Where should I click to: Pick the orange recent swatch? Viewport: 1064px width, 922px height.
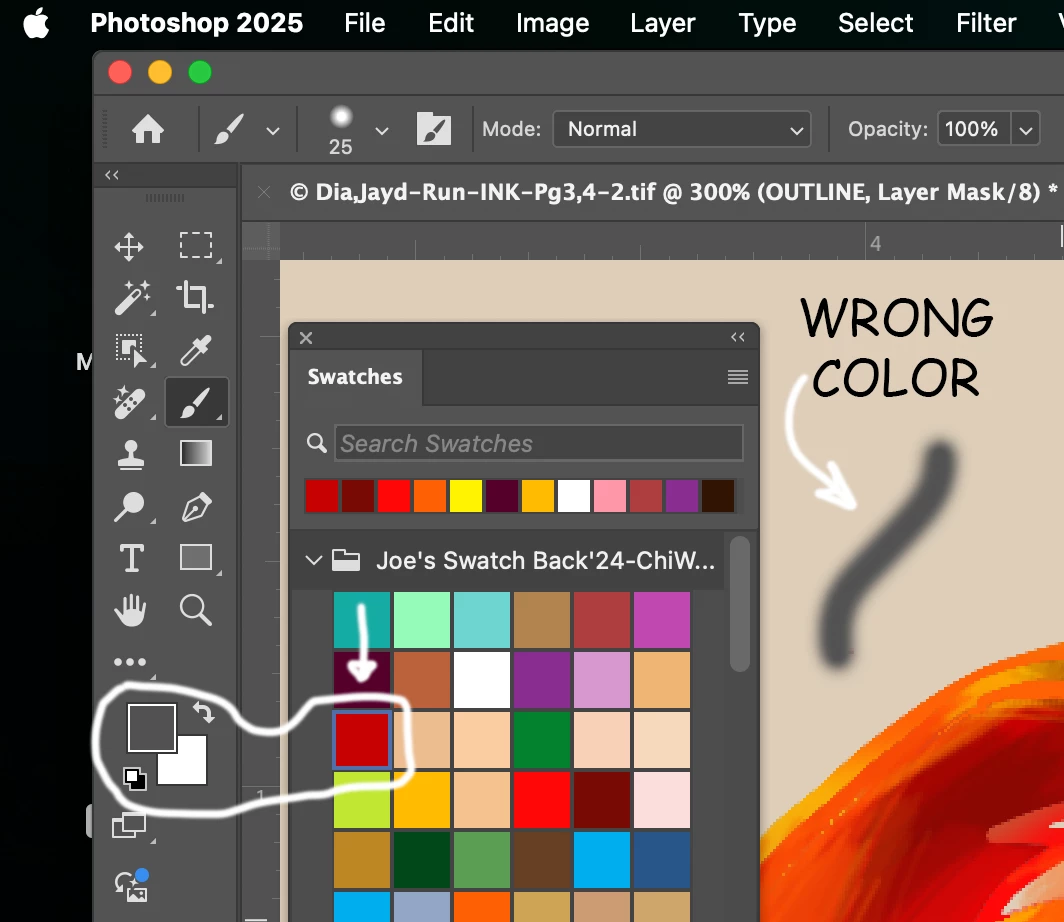[x=430, y=496]
